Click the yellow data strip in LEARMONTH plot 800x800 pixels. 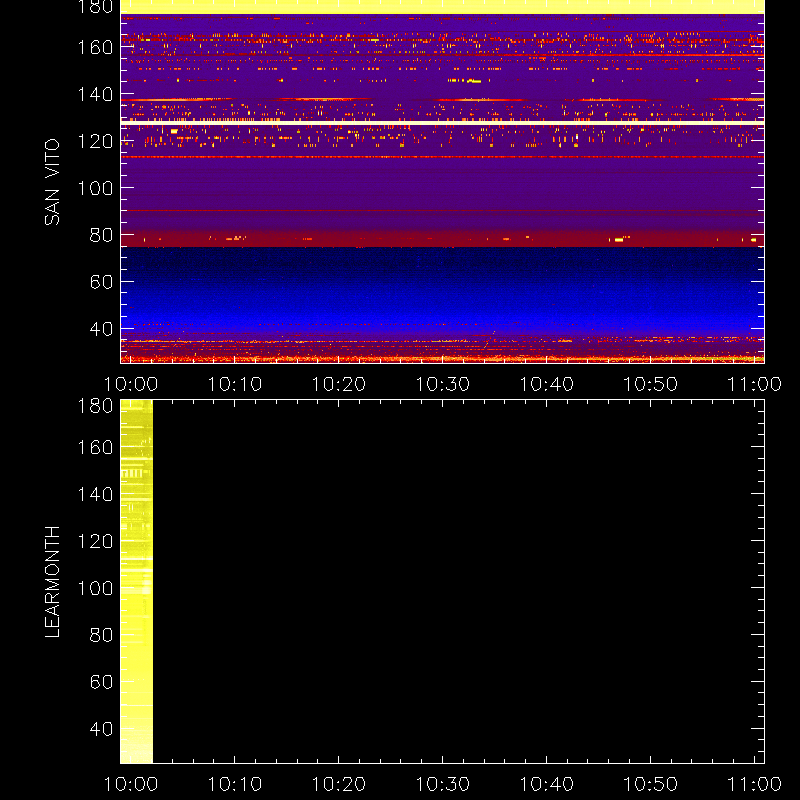tap(137, 582)
